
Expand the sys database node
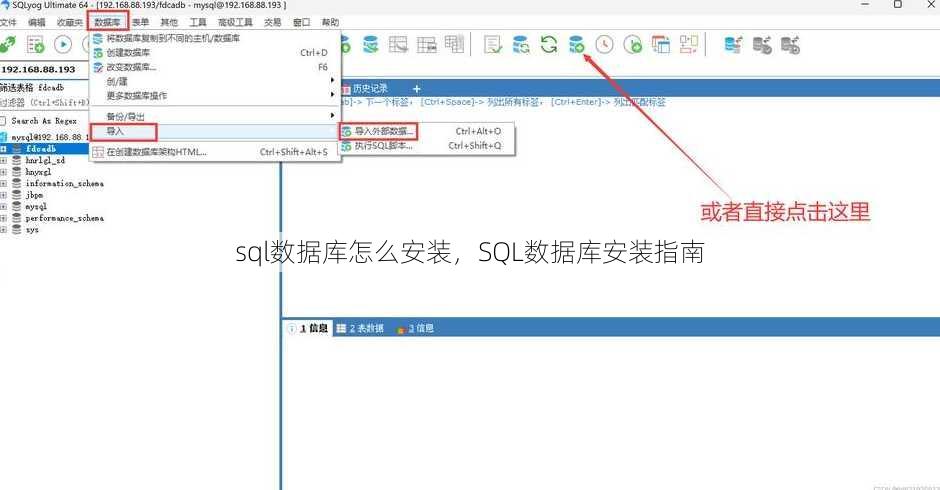click(3, 230)
